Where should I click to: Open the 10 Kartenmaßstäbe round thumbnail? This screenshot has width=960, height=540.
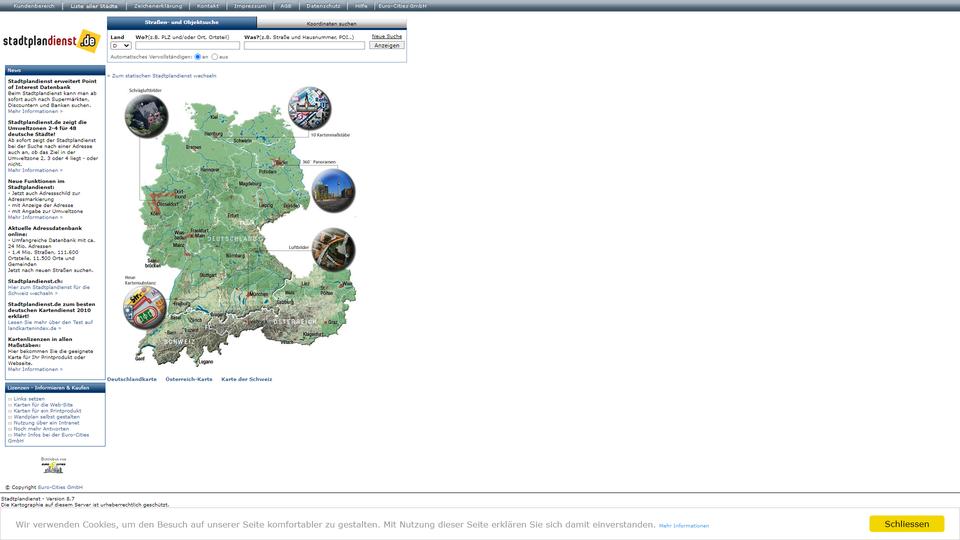[x=309, y=108]
